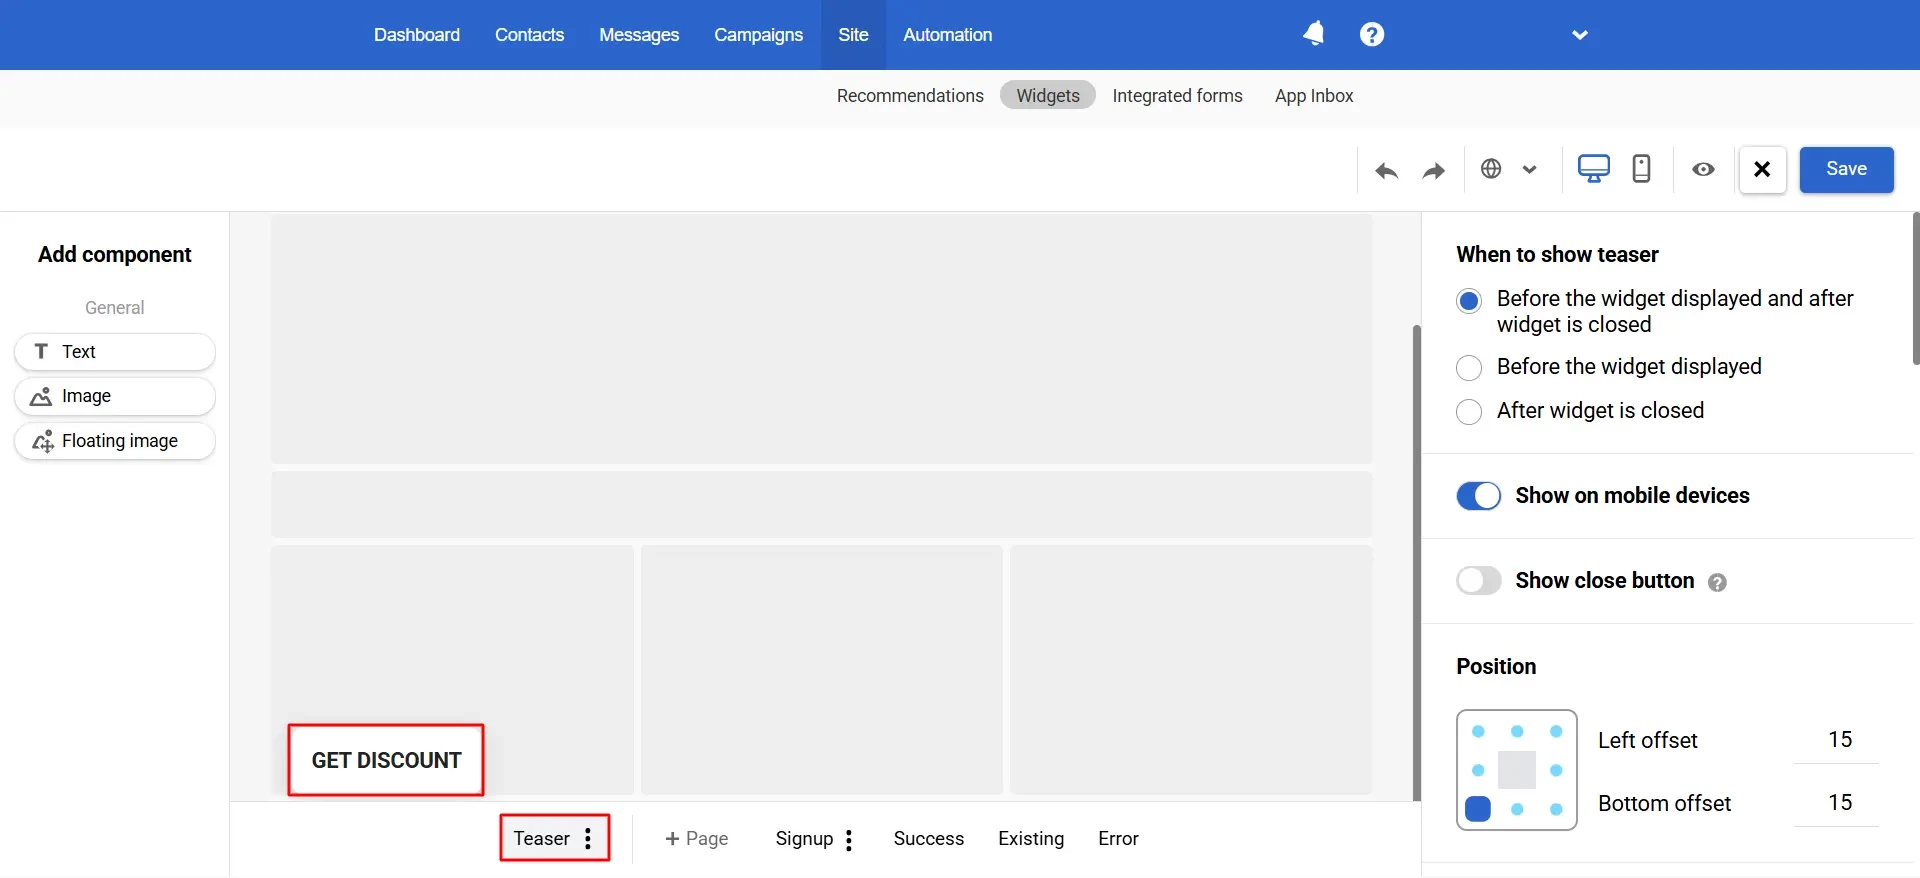Save the widget
The height and width of the screenshot is (878, 1920).
[1845, 169]
